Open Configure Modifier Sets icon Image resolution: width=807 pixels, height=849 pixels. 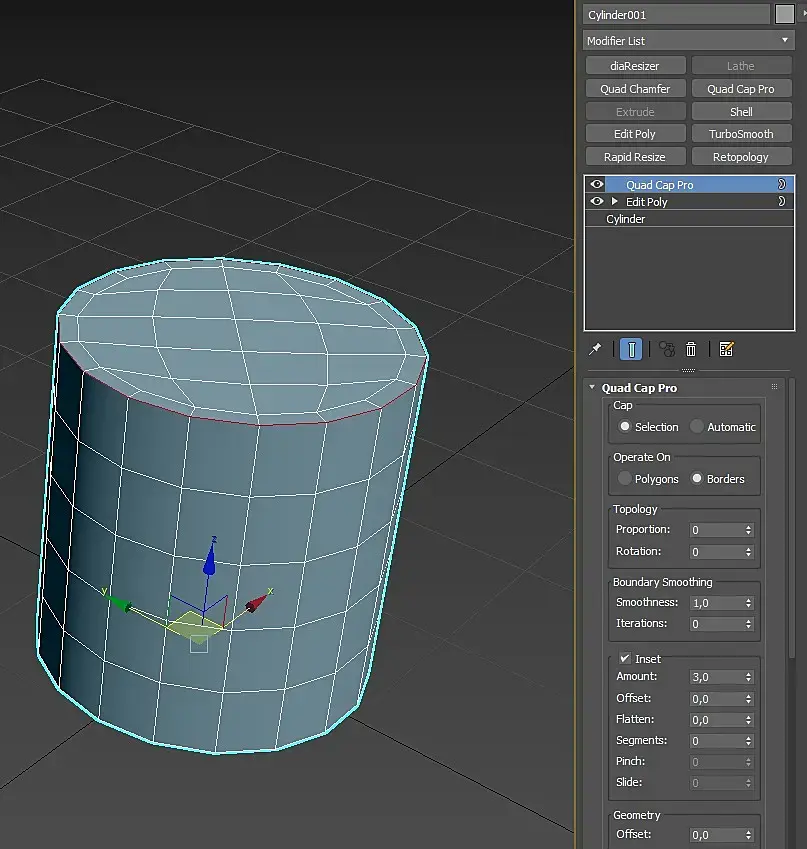tap(726, 349)
